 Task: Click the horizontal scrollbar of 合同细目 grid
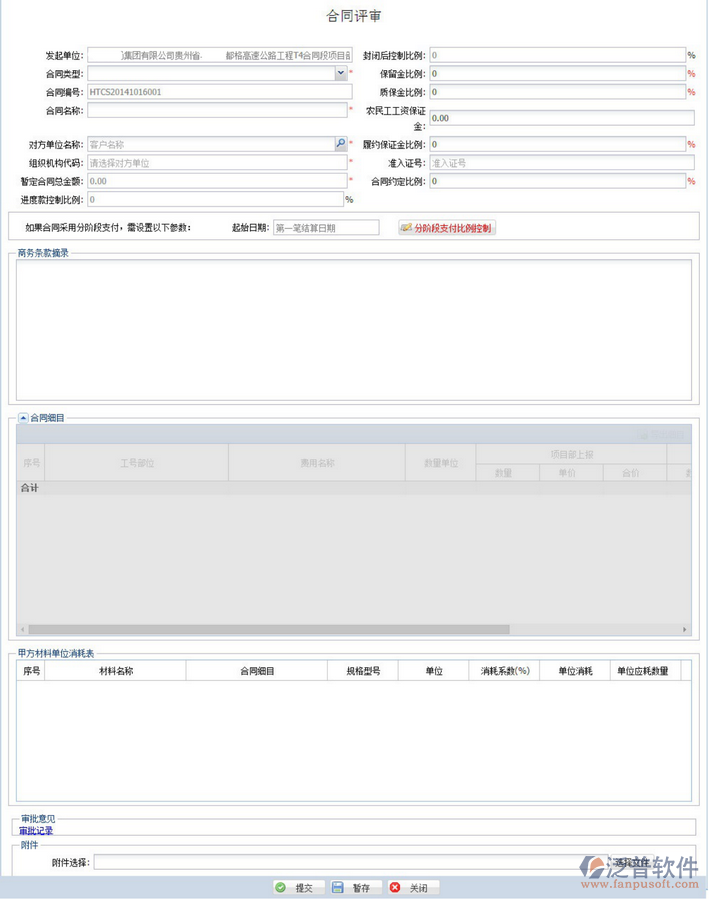[x=265, y=629]
